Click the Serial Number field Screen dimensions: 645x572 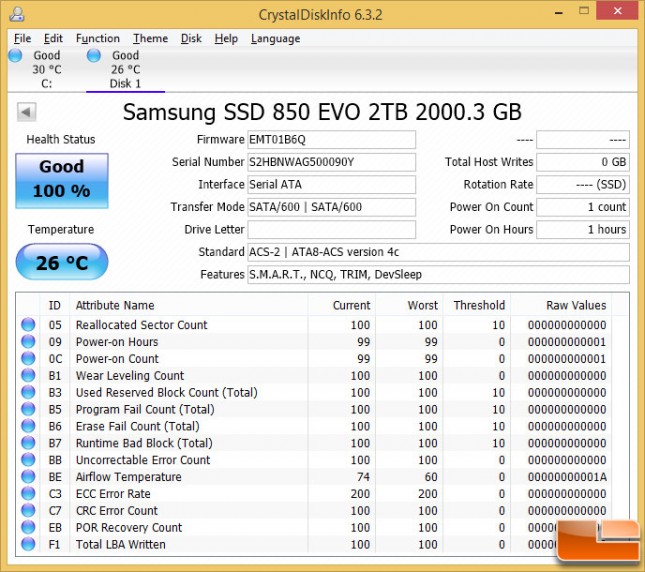(x=331, y=162)
